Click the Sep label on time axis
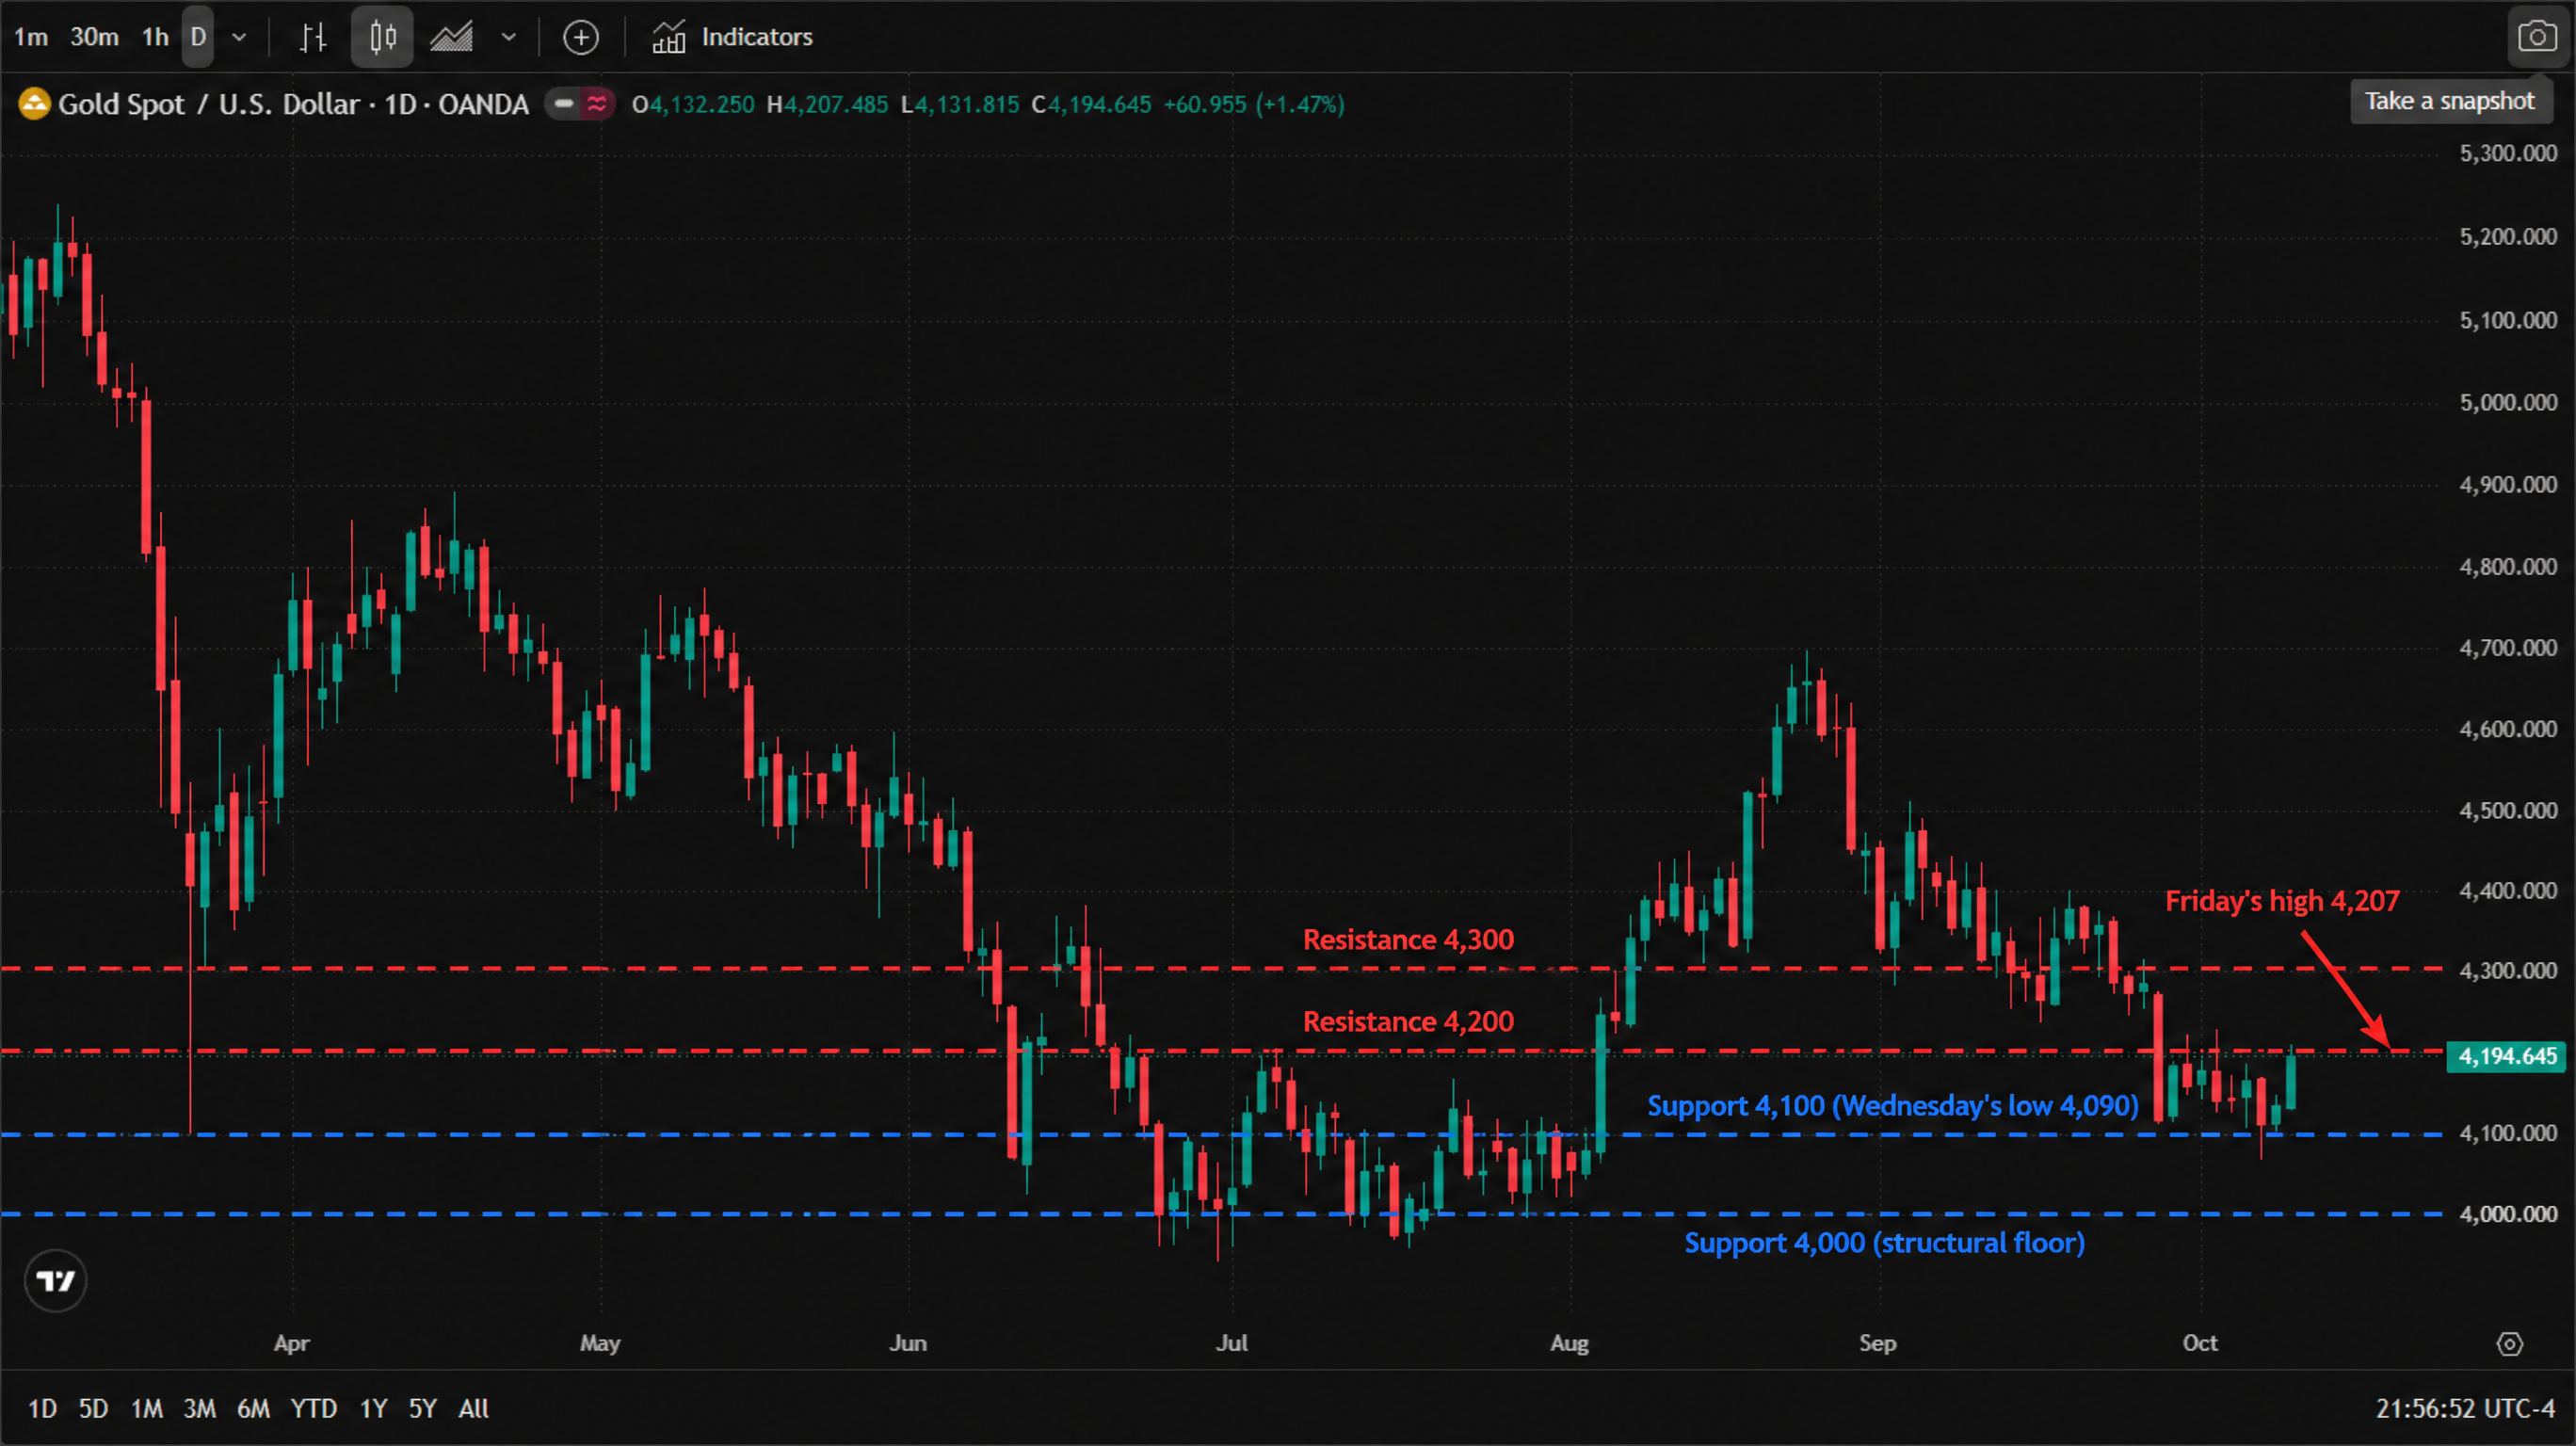 [1878, 1343]
